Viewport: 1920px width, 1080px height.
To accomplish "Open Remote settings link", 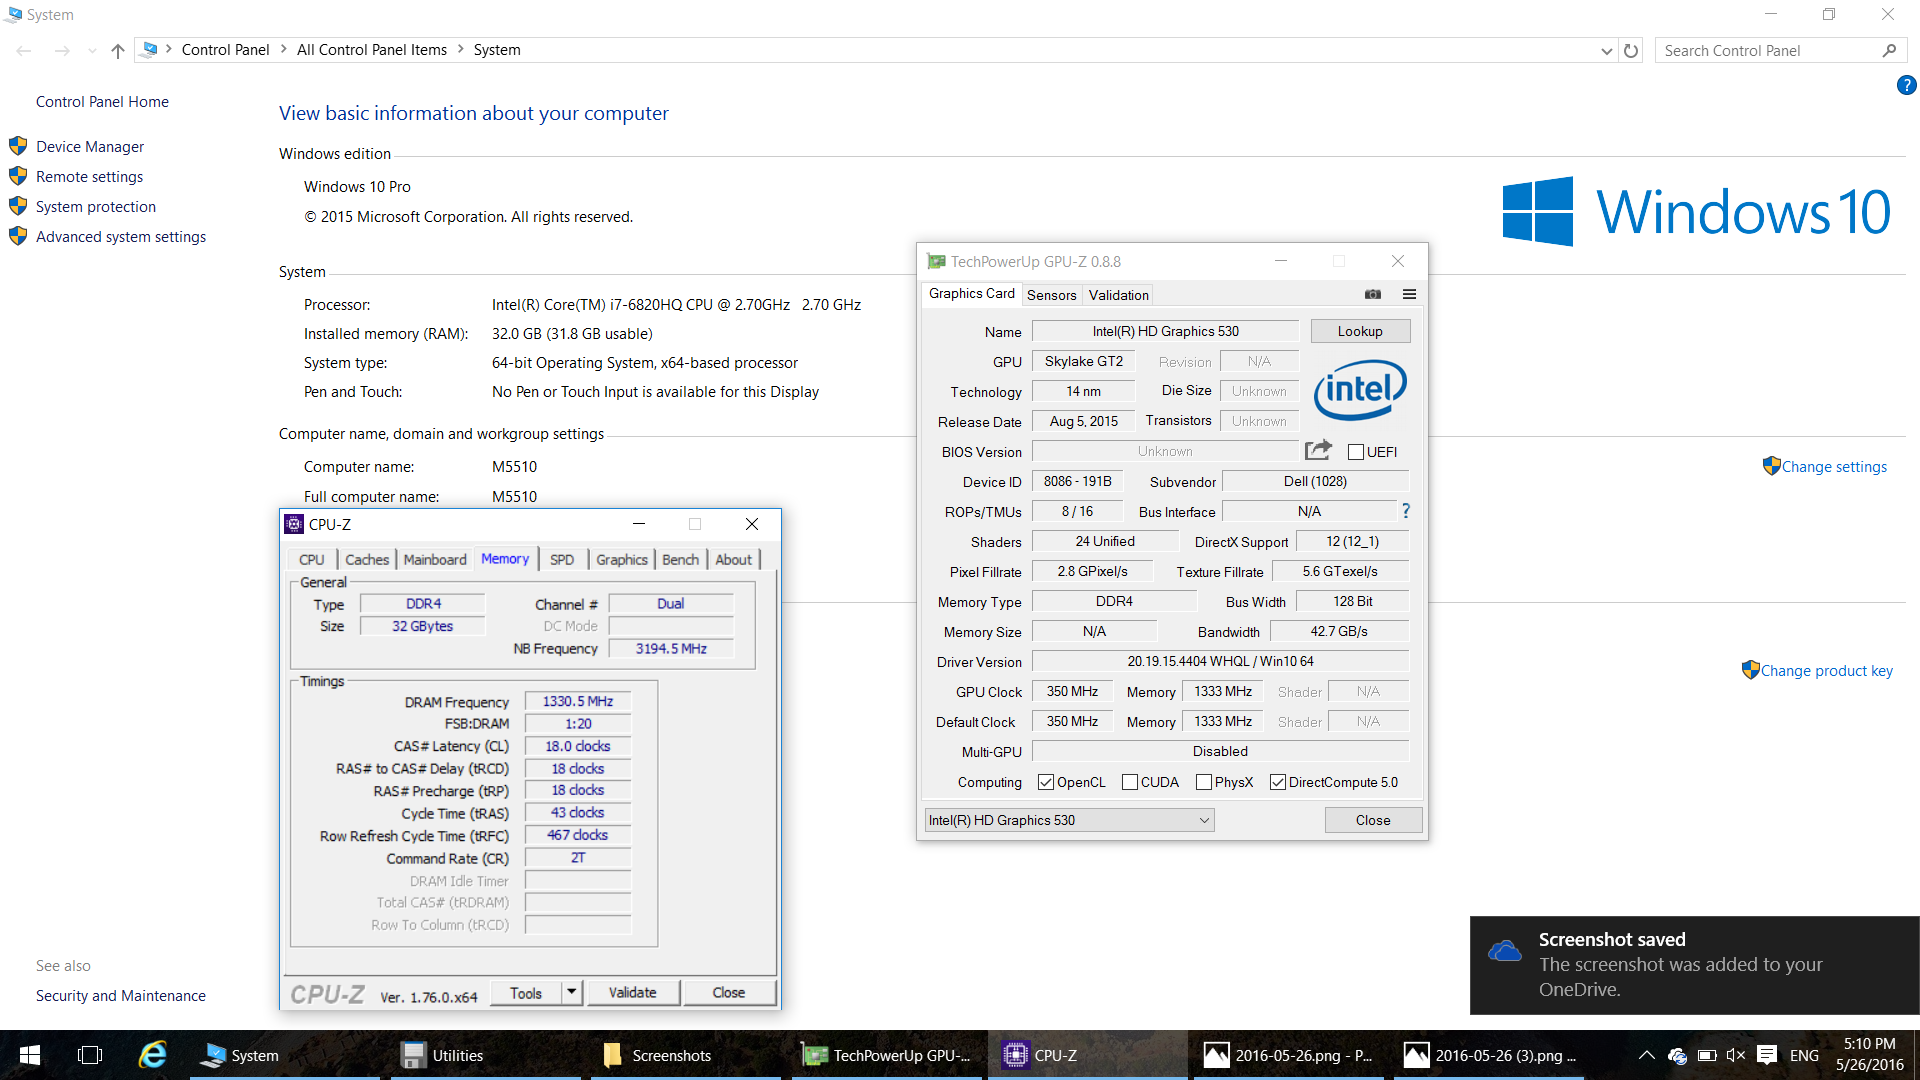I will 90,176.
